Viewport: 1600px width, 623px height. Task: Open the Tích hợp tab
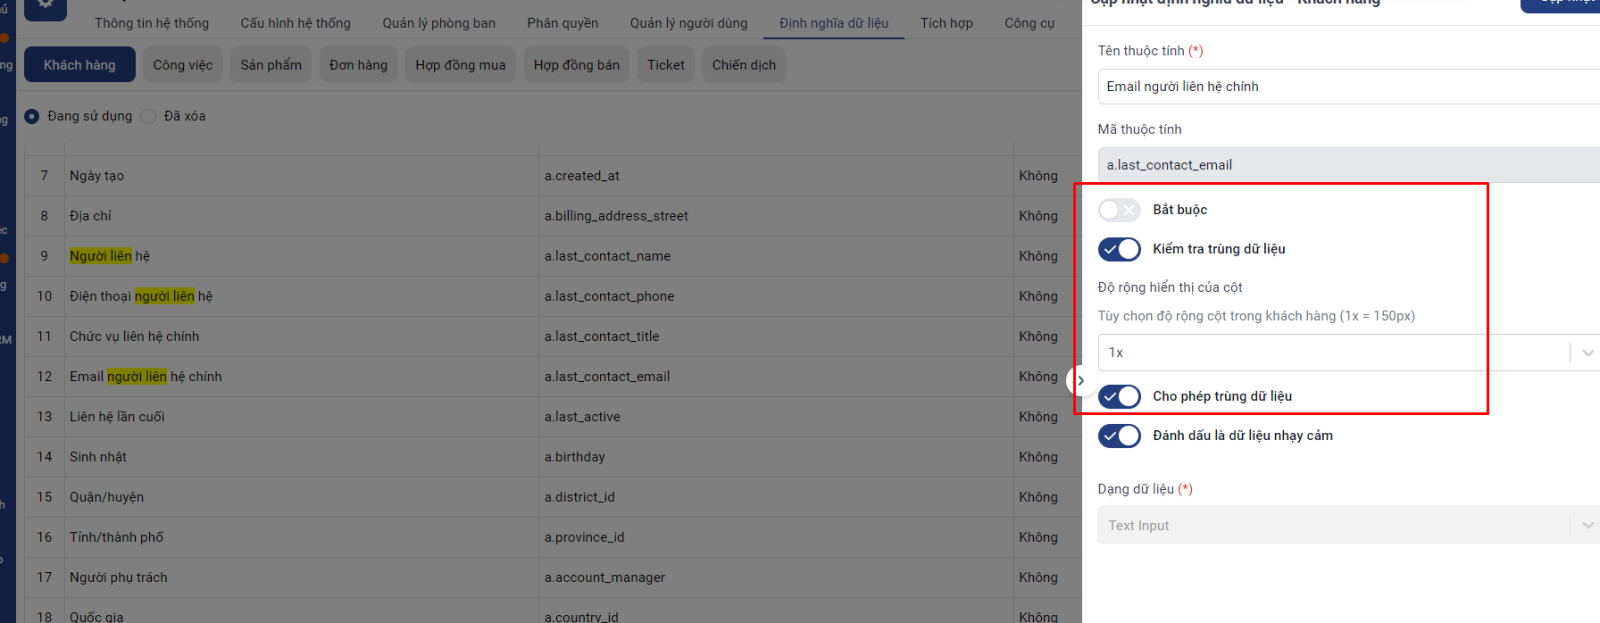pyautogui.click(x=946, y=23)
